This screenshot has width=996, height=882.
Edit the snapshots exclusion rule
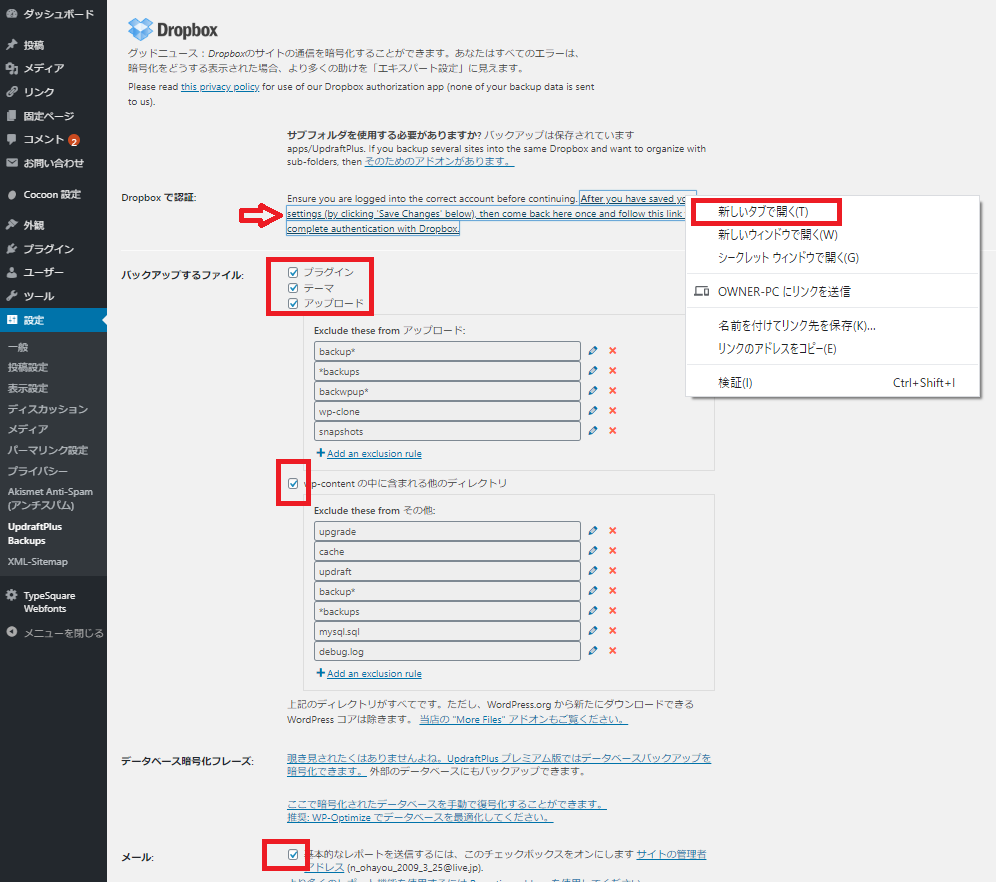pos(593,431)
